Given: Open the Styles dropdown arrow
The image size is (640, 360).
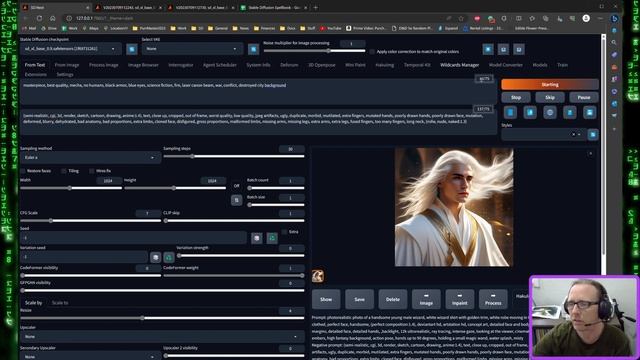Looking at the screenshot, I should (579, 134).
